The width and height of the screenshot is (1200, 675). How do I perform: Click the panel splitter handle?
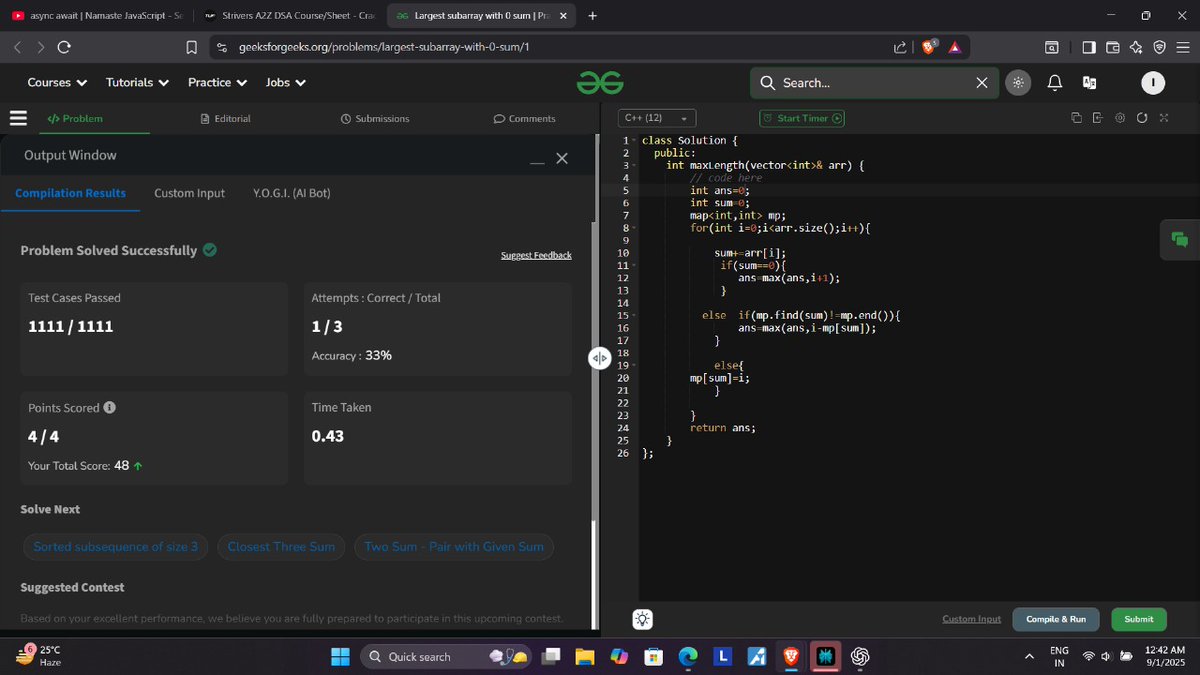click(x=599, y=358)
